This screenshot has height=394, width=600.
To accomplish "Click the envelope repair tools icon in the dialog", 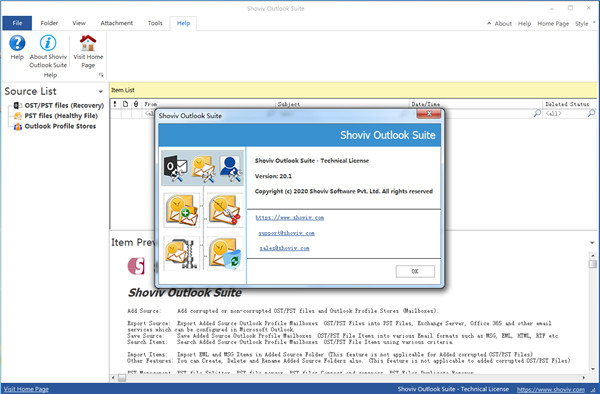I will (203, 168).
